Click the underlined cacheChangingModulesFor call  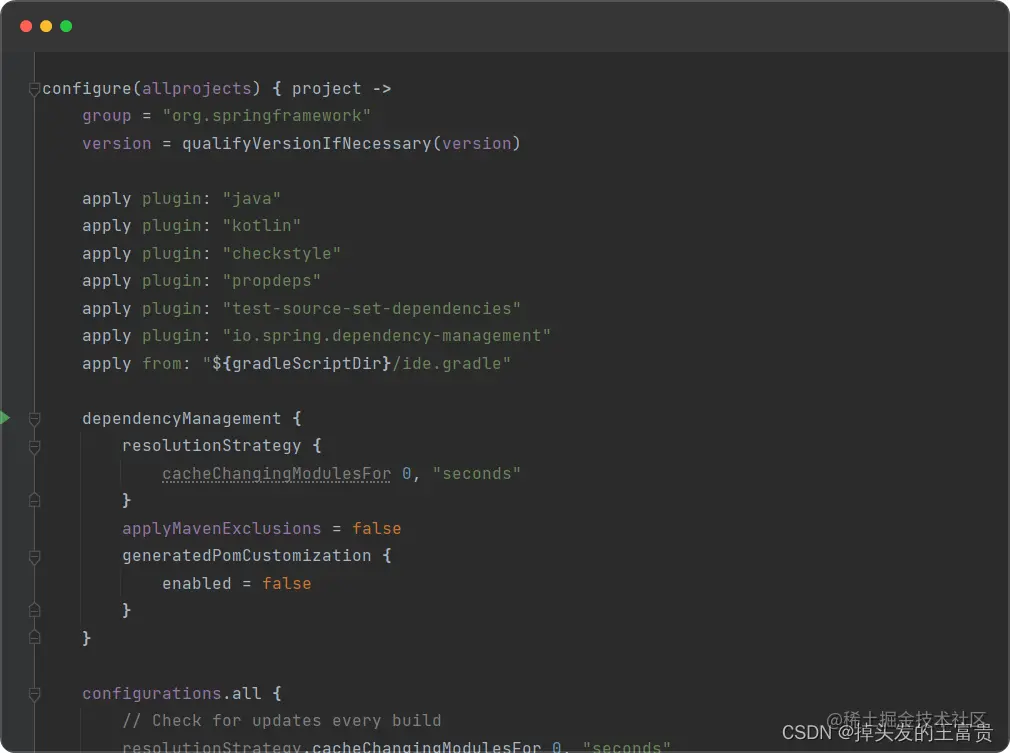(276, 473)
